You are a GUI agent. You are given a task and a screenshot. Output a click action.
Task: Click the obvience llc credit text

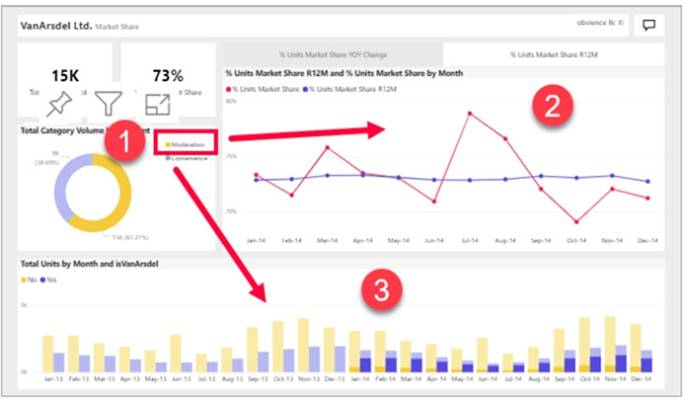(x=600, y=22)
